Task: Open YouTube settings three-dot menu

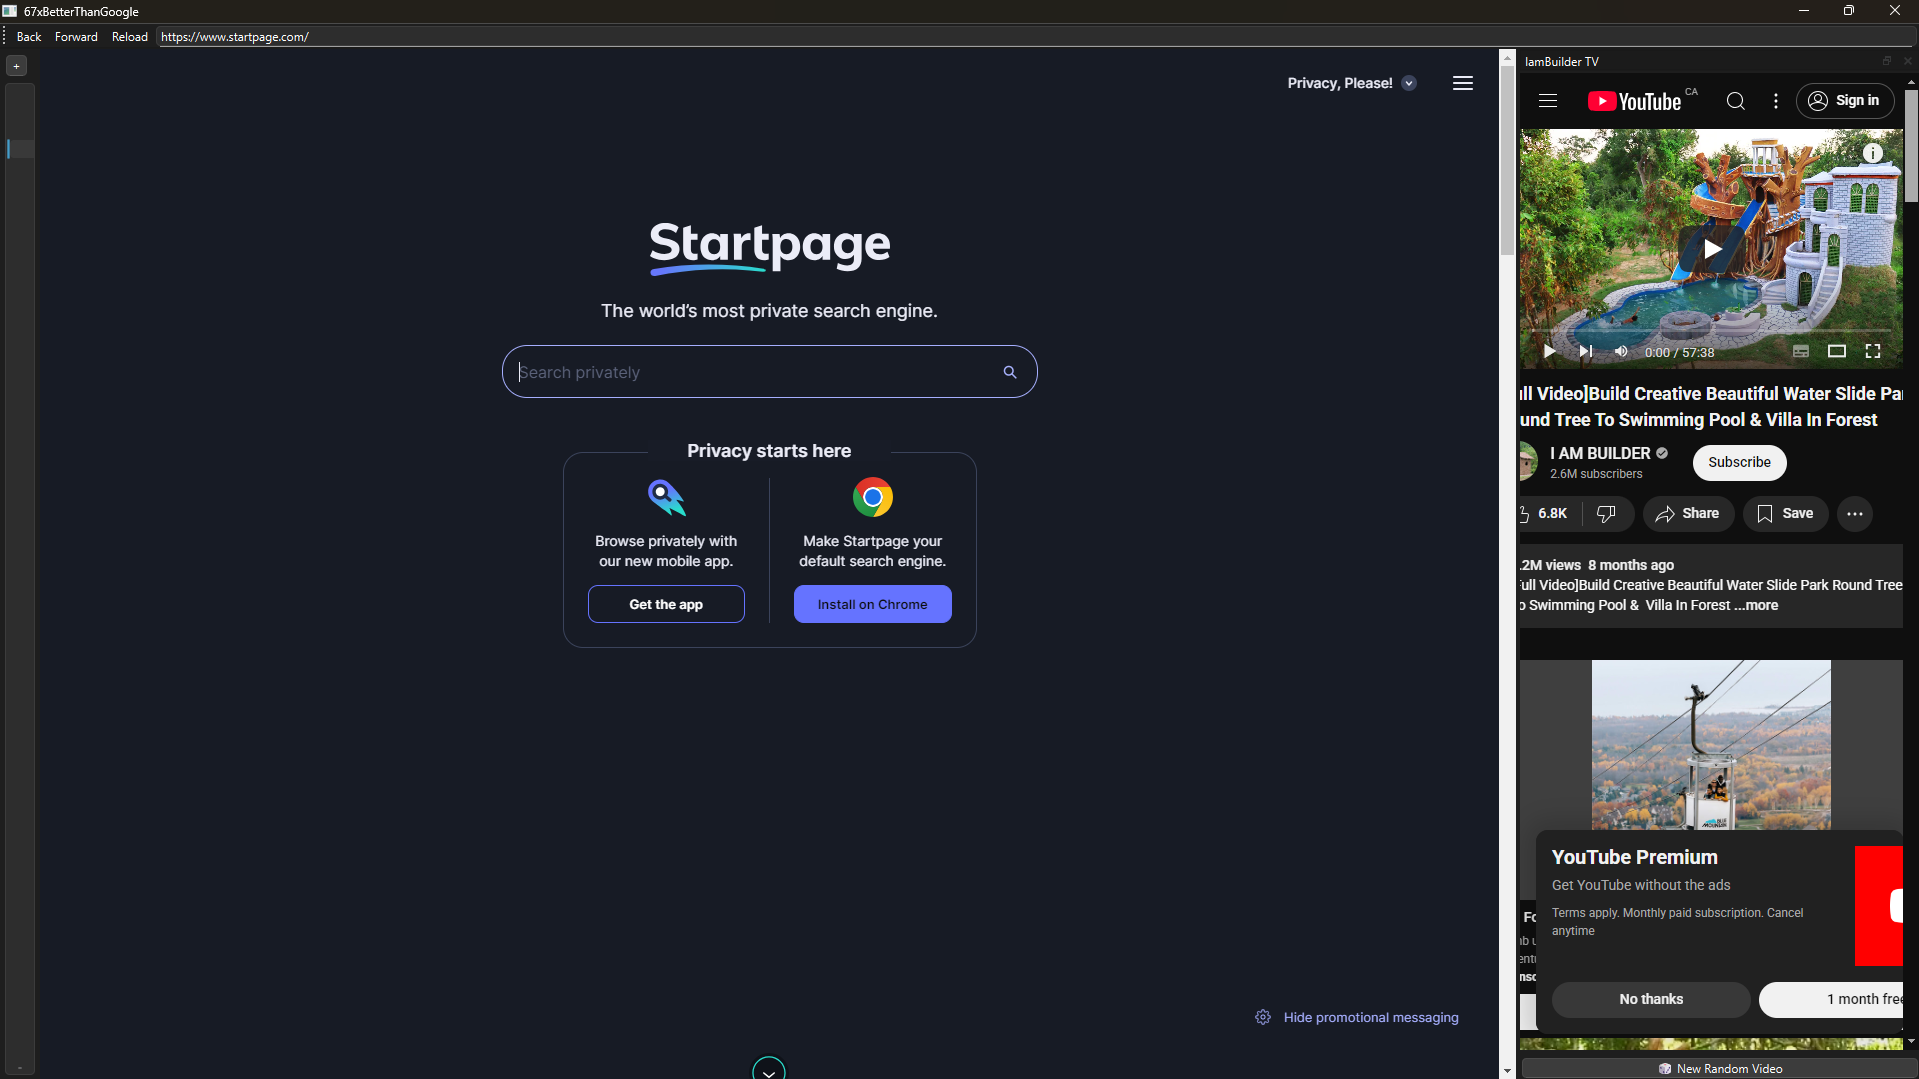Action: click(1776, 101)
